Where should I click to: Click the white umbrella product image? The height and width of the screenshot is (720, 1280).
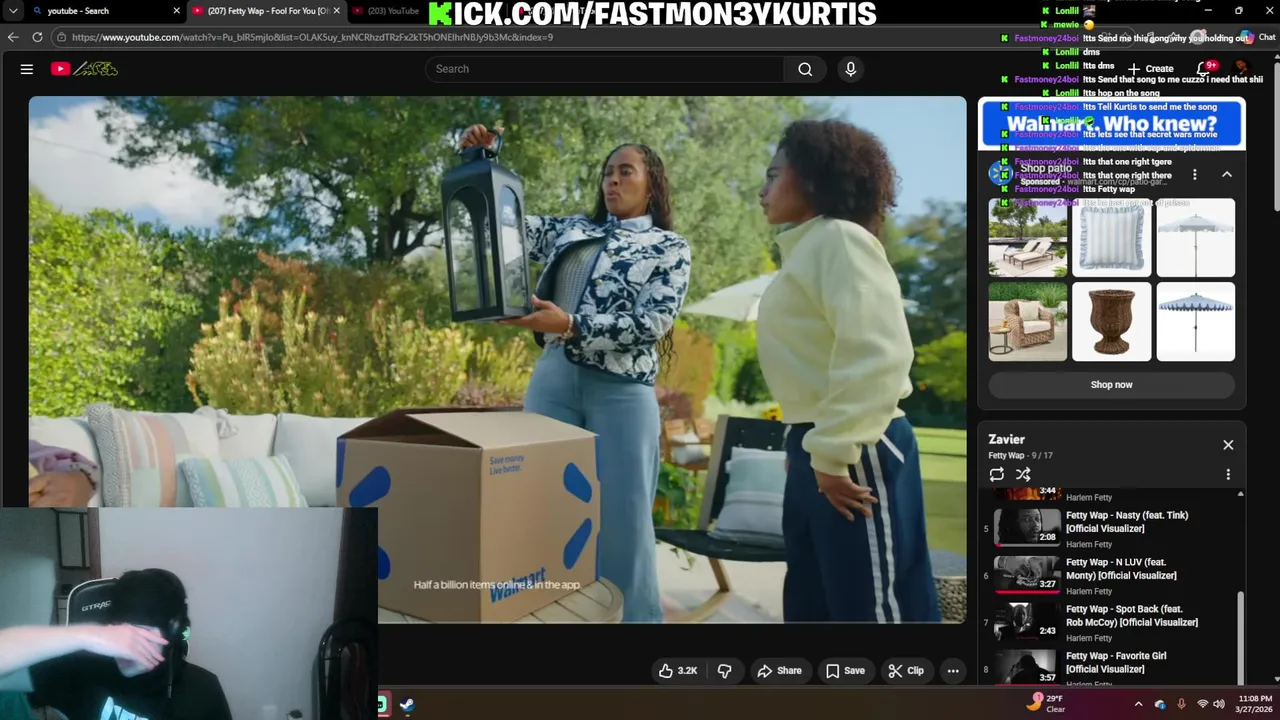click(x=1195, y=237)
